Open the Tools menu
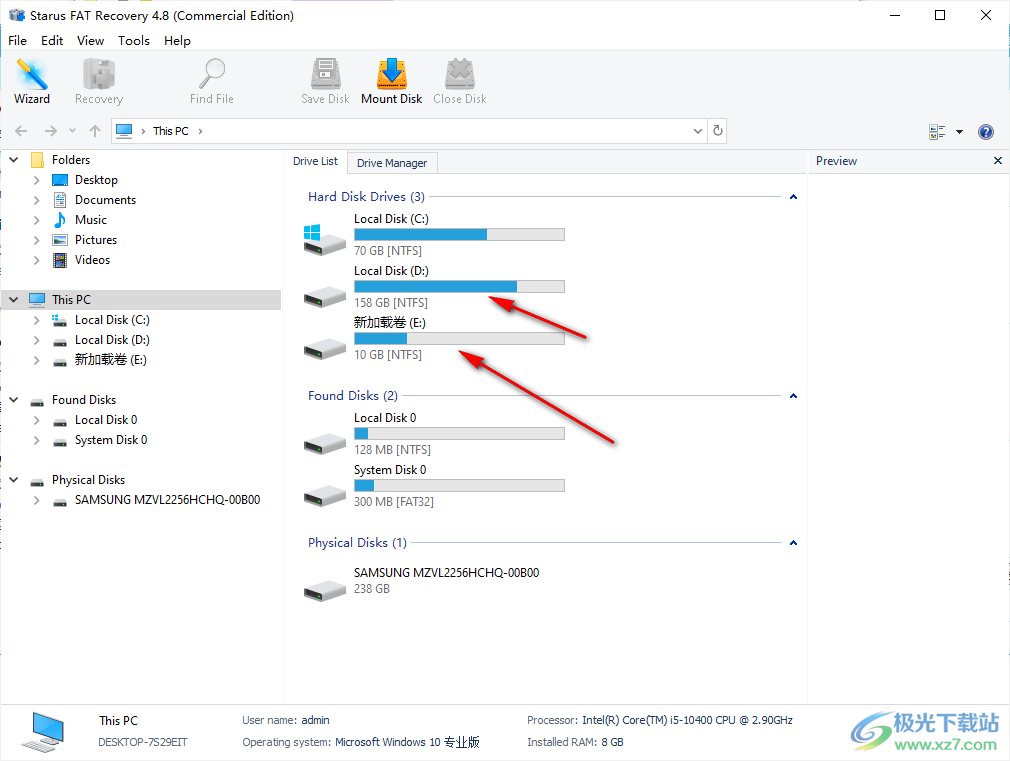 134,41
